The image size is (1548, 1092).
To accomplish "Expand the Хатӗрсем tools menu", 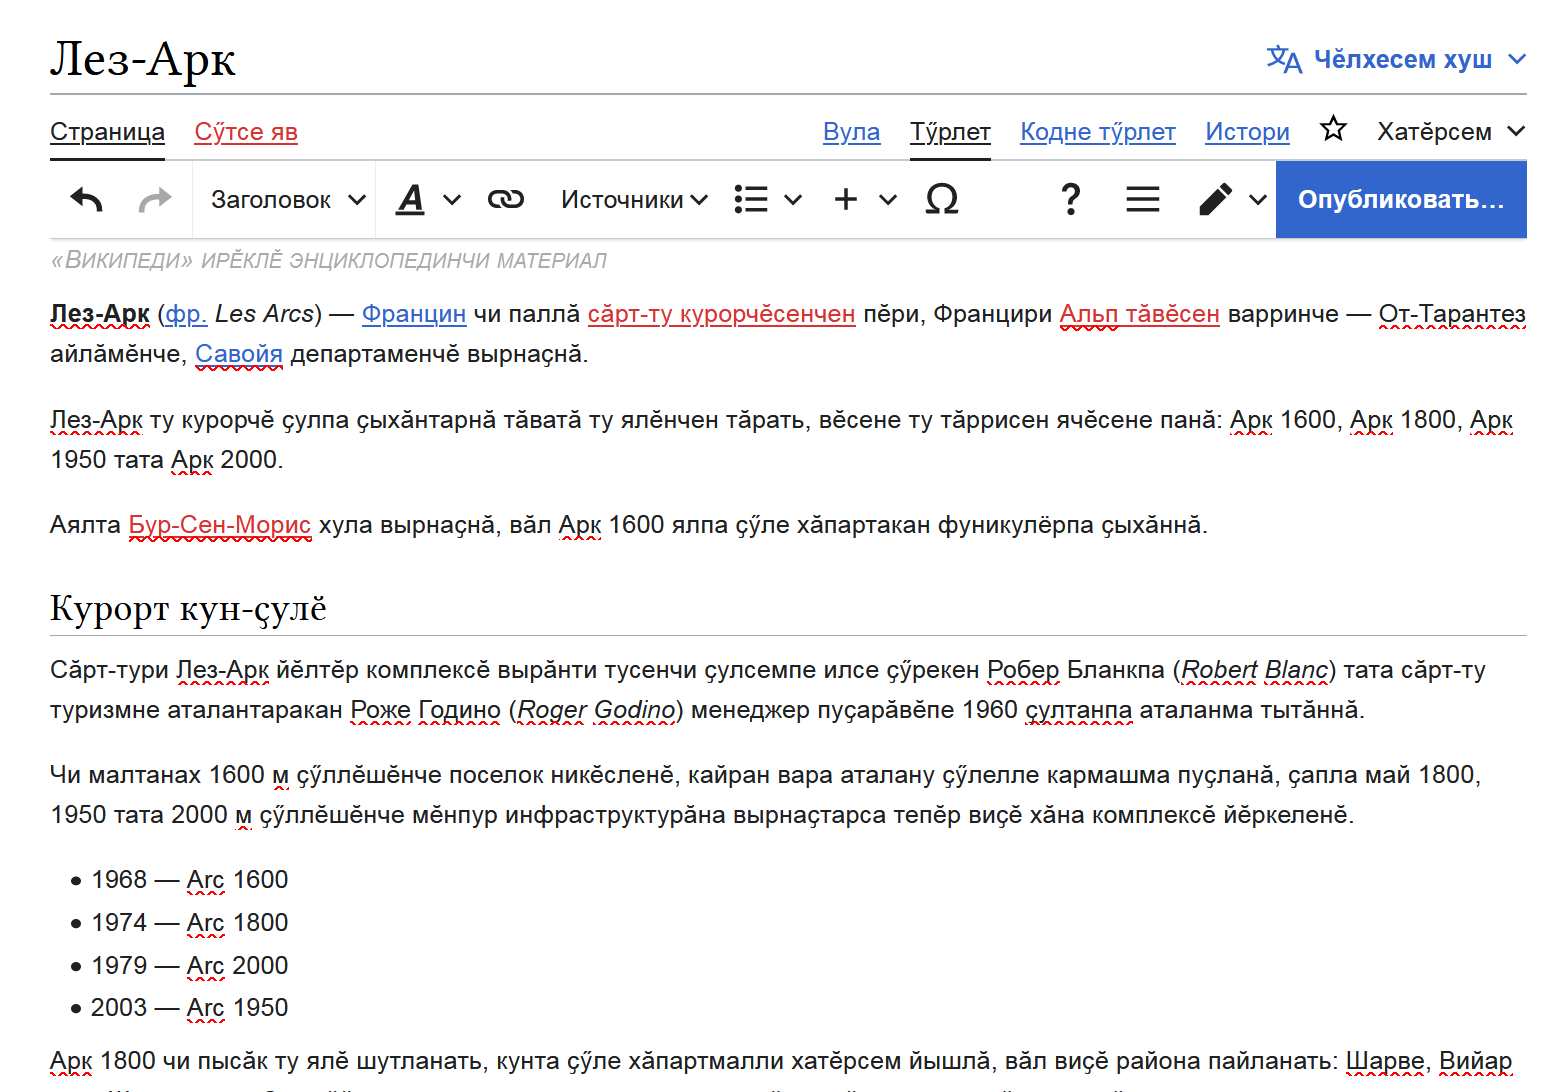I will point(1450,132).
